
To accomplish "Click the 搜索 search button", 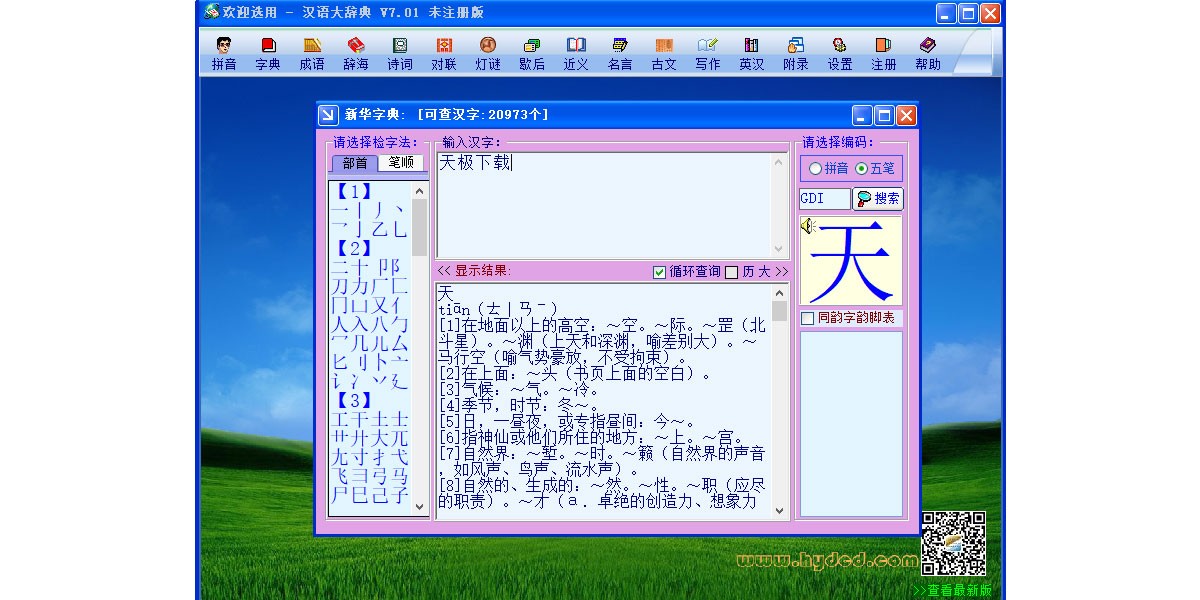I will point(878,199).
